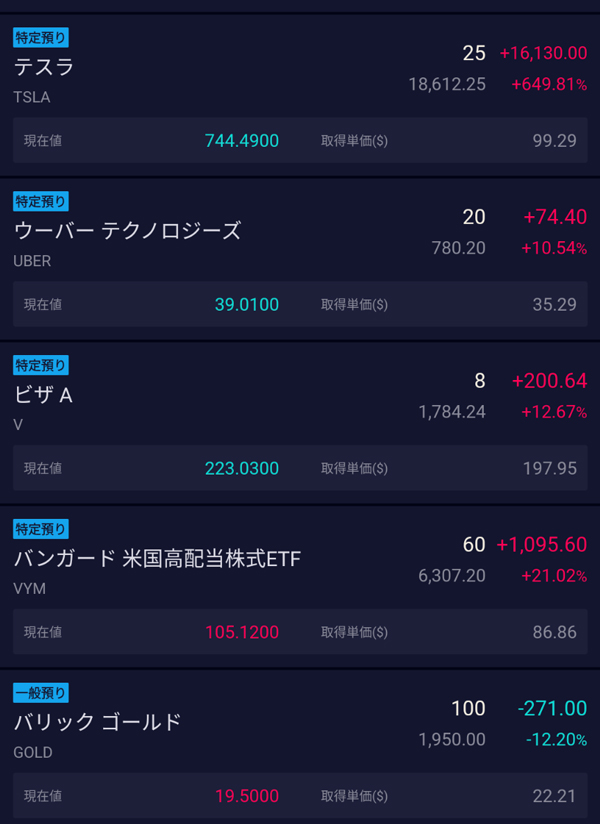Click Tesla's current price 744.4900
Viewport: 600px width, 824px height.
tap(241, 141)
